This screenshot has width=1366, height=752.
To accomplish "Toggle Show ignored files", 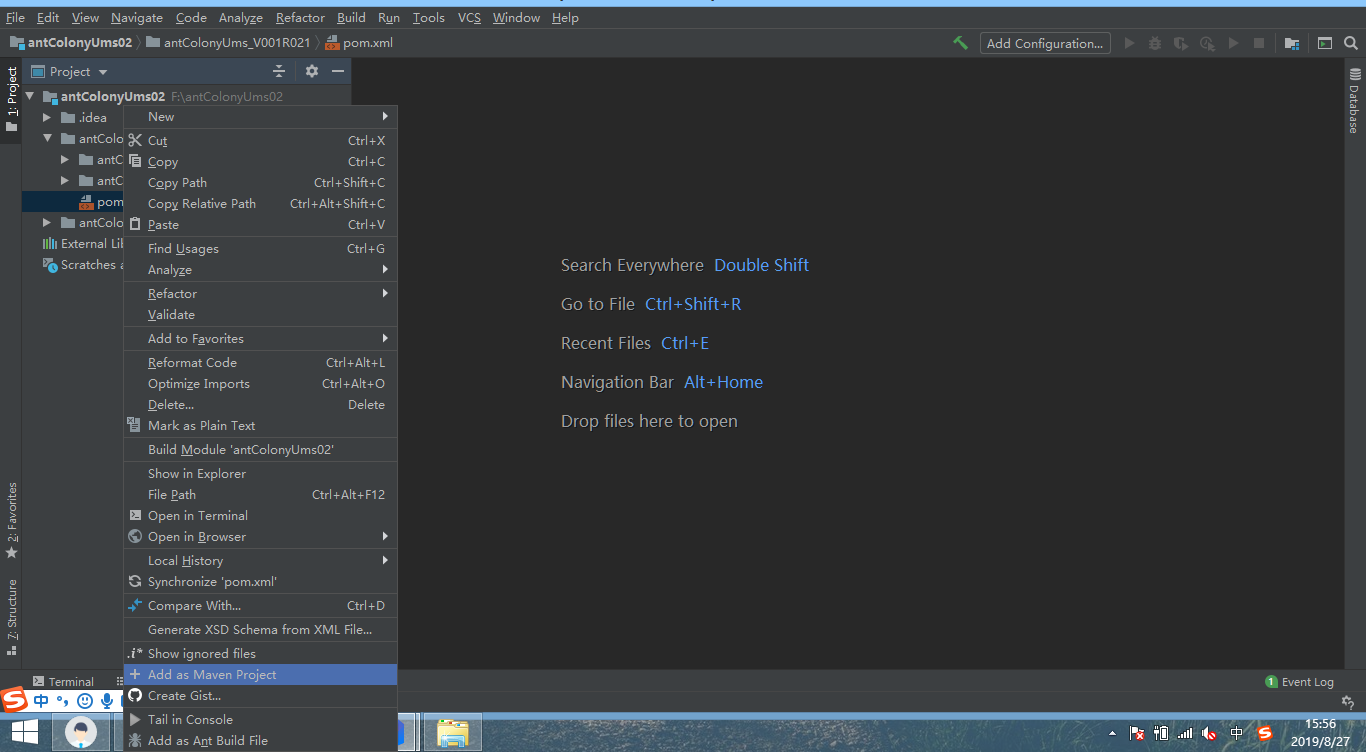I will [x=260, y=654].
